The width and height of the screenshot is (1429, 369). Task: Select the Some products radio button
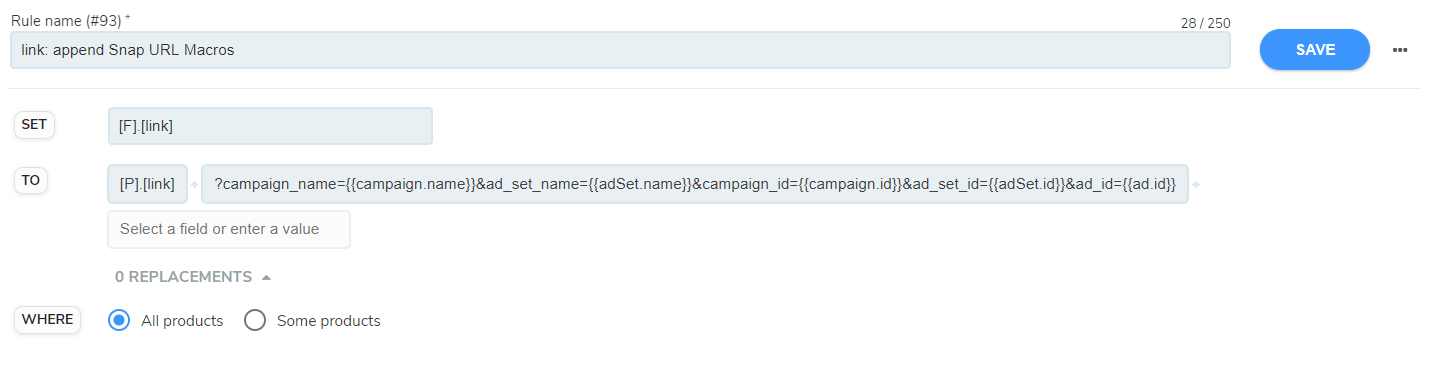pos(255,320)
